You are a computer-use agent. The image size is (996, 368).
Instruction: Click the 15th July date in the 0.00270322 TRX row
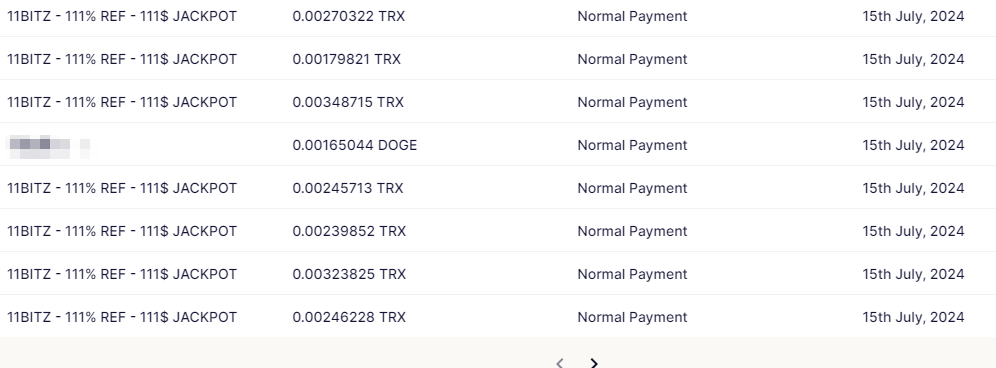[x=913, y=17]
